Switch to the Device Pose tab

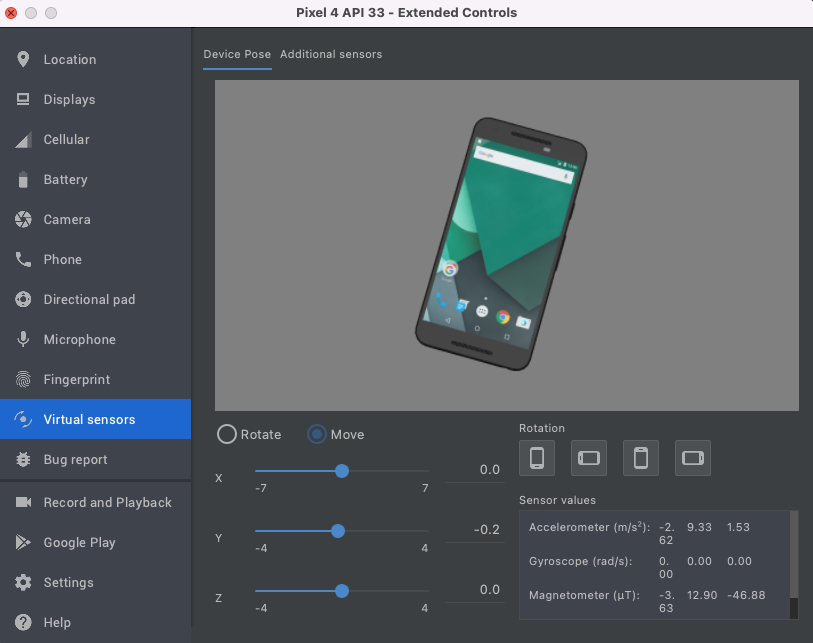(x=237, y=54)
